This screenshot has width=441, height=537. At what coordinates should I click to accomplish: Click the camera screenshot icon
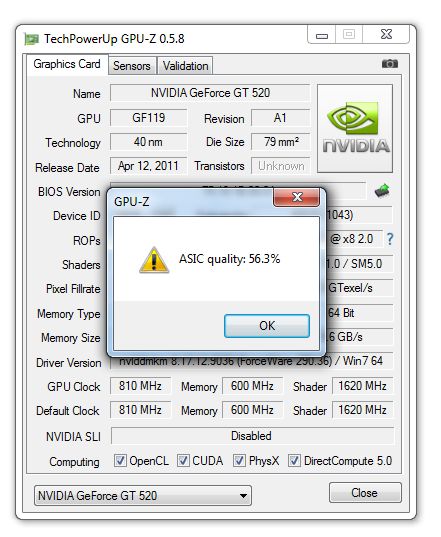[390, 64]
